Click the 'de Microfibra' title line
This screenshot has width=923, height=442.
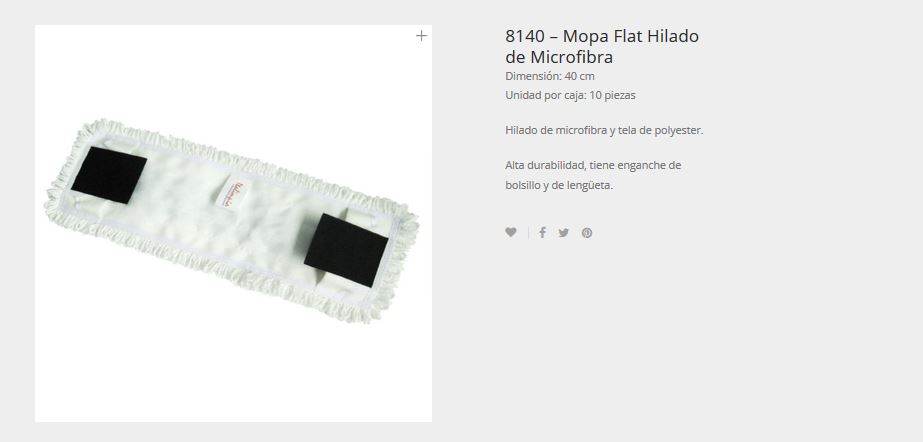559,57
